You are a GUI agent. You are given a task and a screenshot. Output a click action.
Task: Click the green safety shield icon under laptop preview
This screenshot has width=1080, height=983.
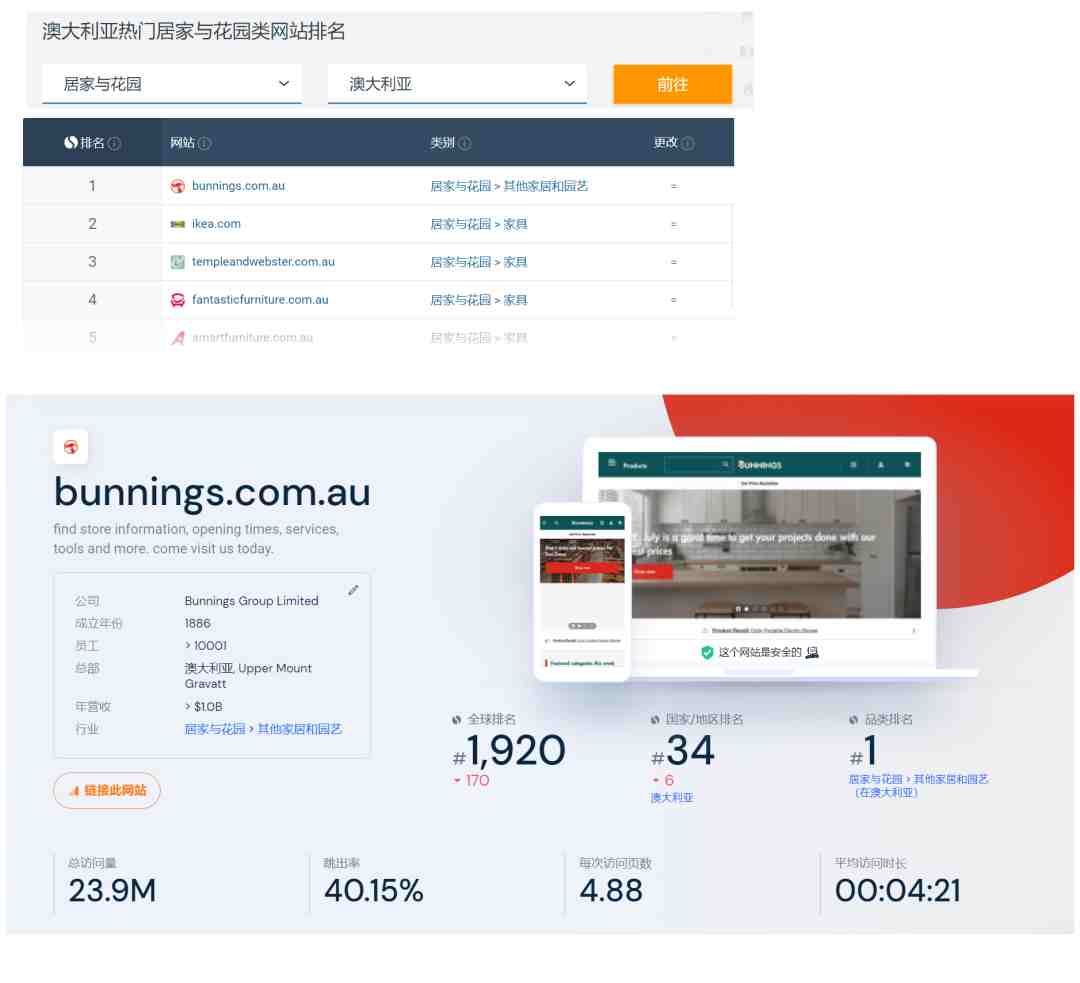(x=707, y=652)
